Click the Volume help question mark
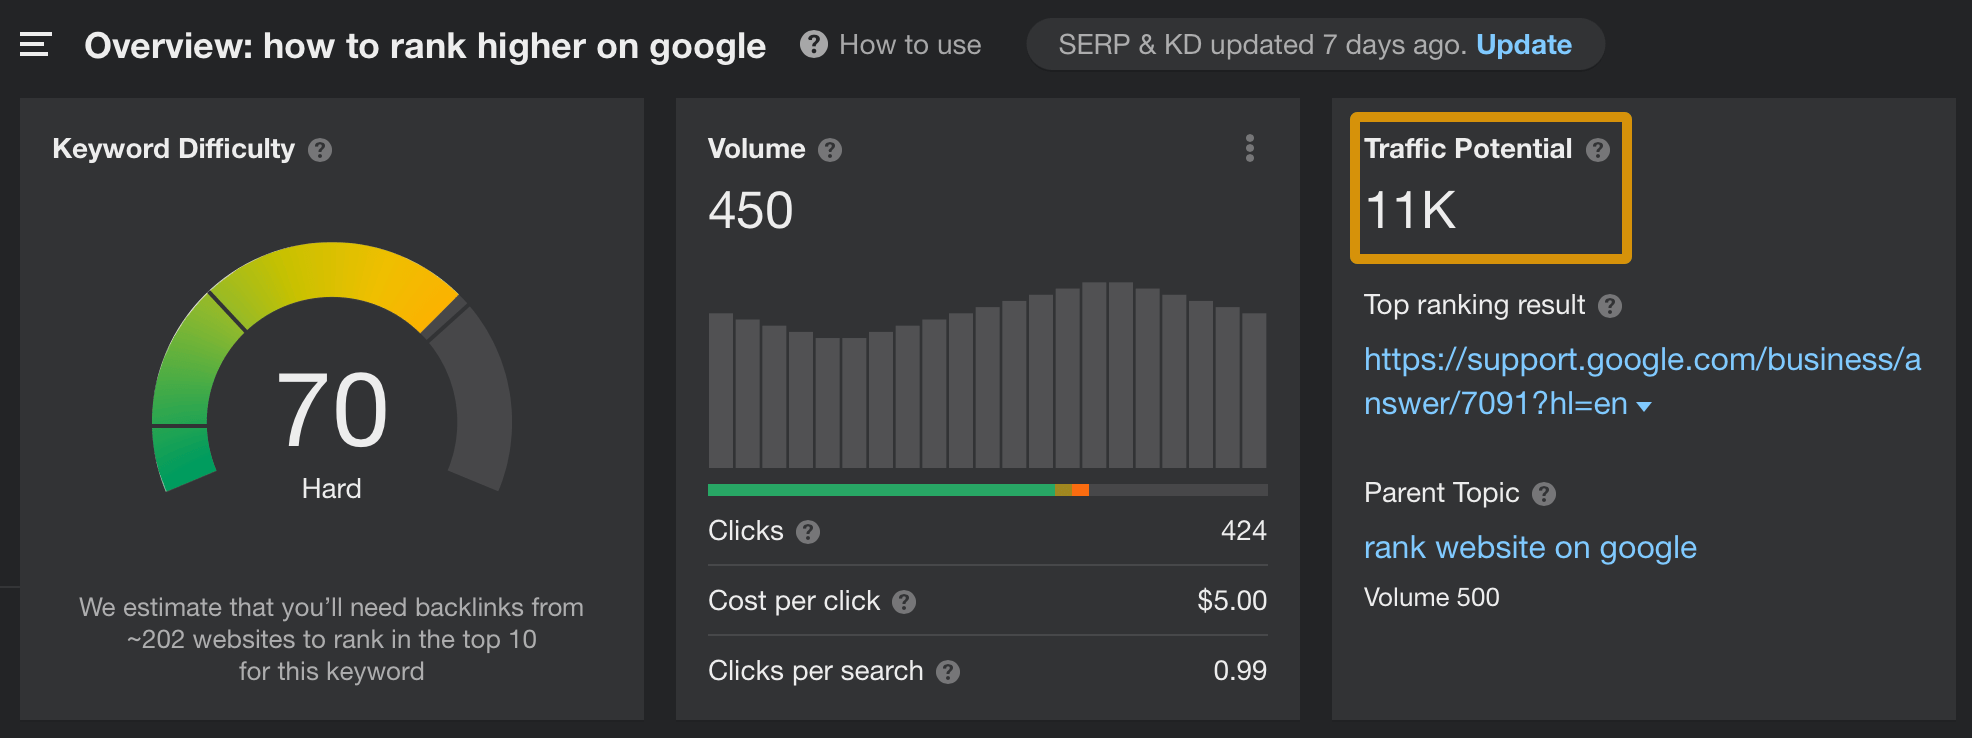Viewport: 1972px width, 738px height. tap(830, 150)
